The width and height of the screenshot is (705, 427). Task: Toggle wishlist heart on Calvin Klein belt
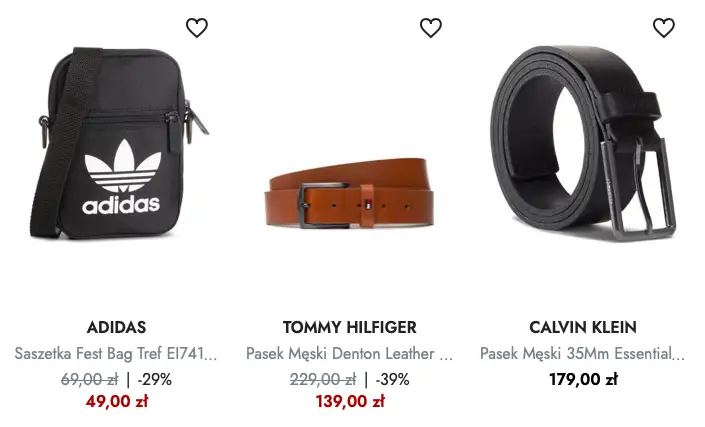[664, 28]
